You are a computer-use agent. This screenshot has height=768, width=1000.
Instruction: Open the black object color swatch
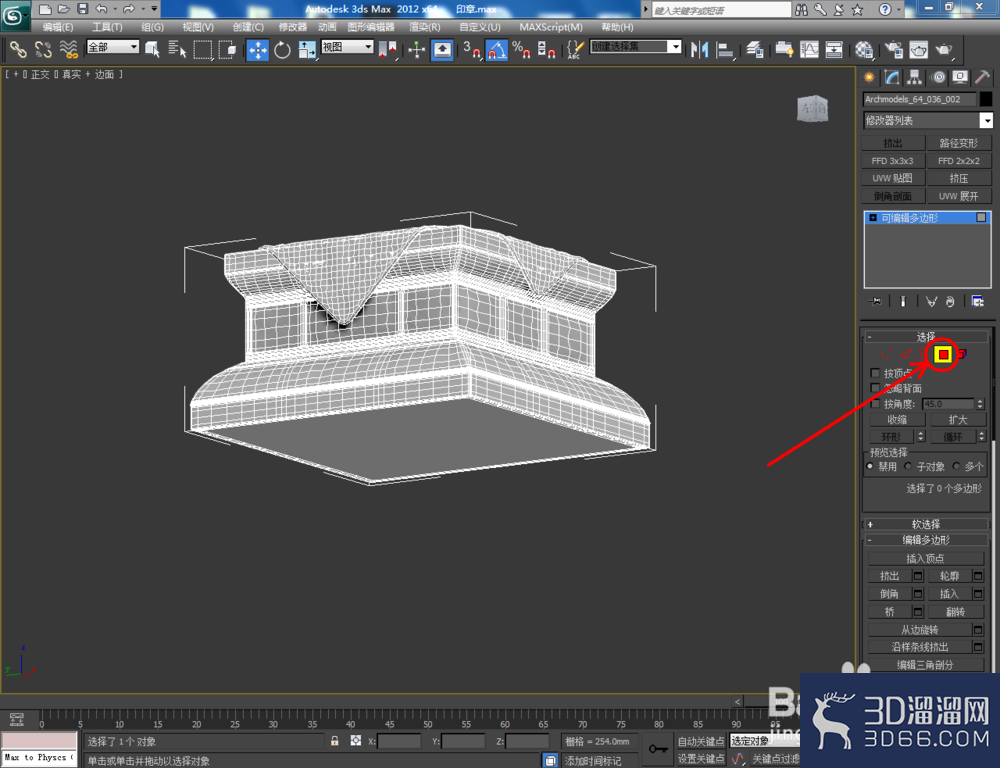point(986,99)
